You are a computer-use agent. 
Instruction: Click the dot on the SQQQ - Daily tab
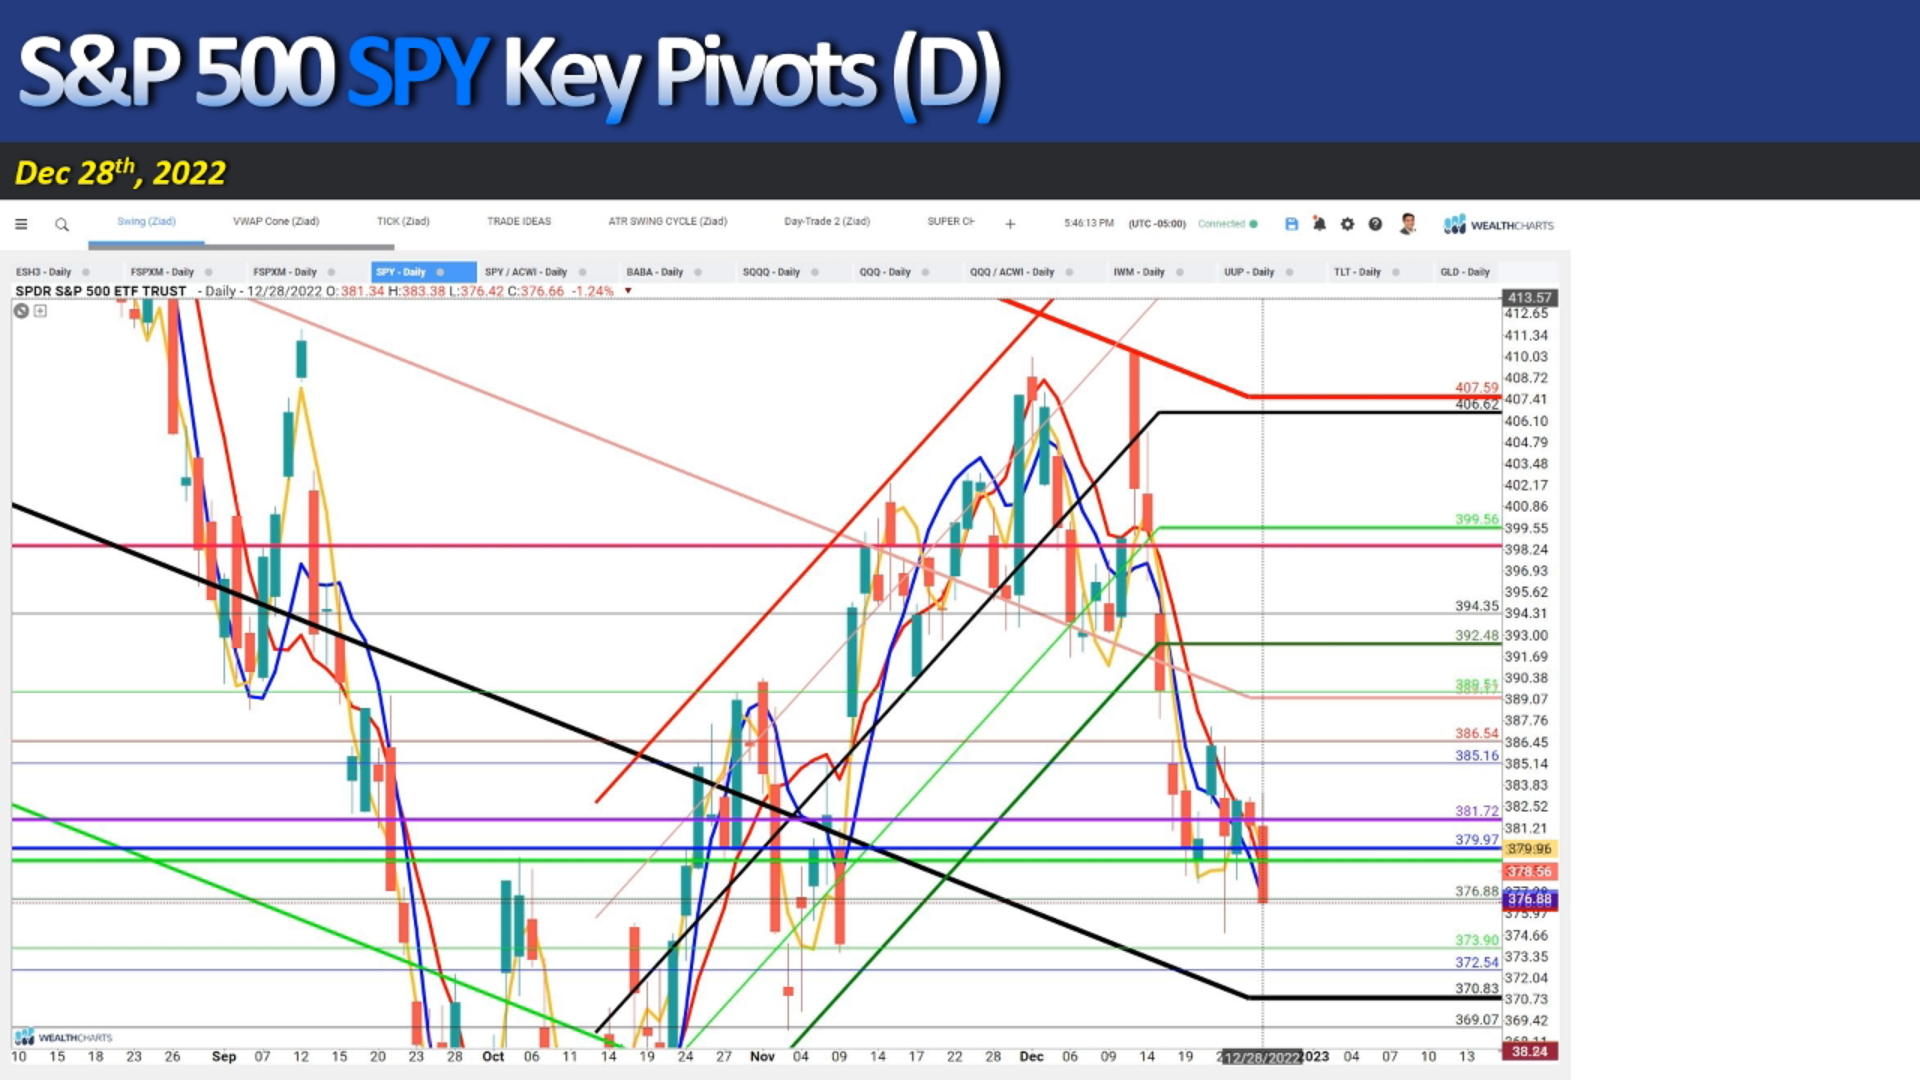[815, 272]
